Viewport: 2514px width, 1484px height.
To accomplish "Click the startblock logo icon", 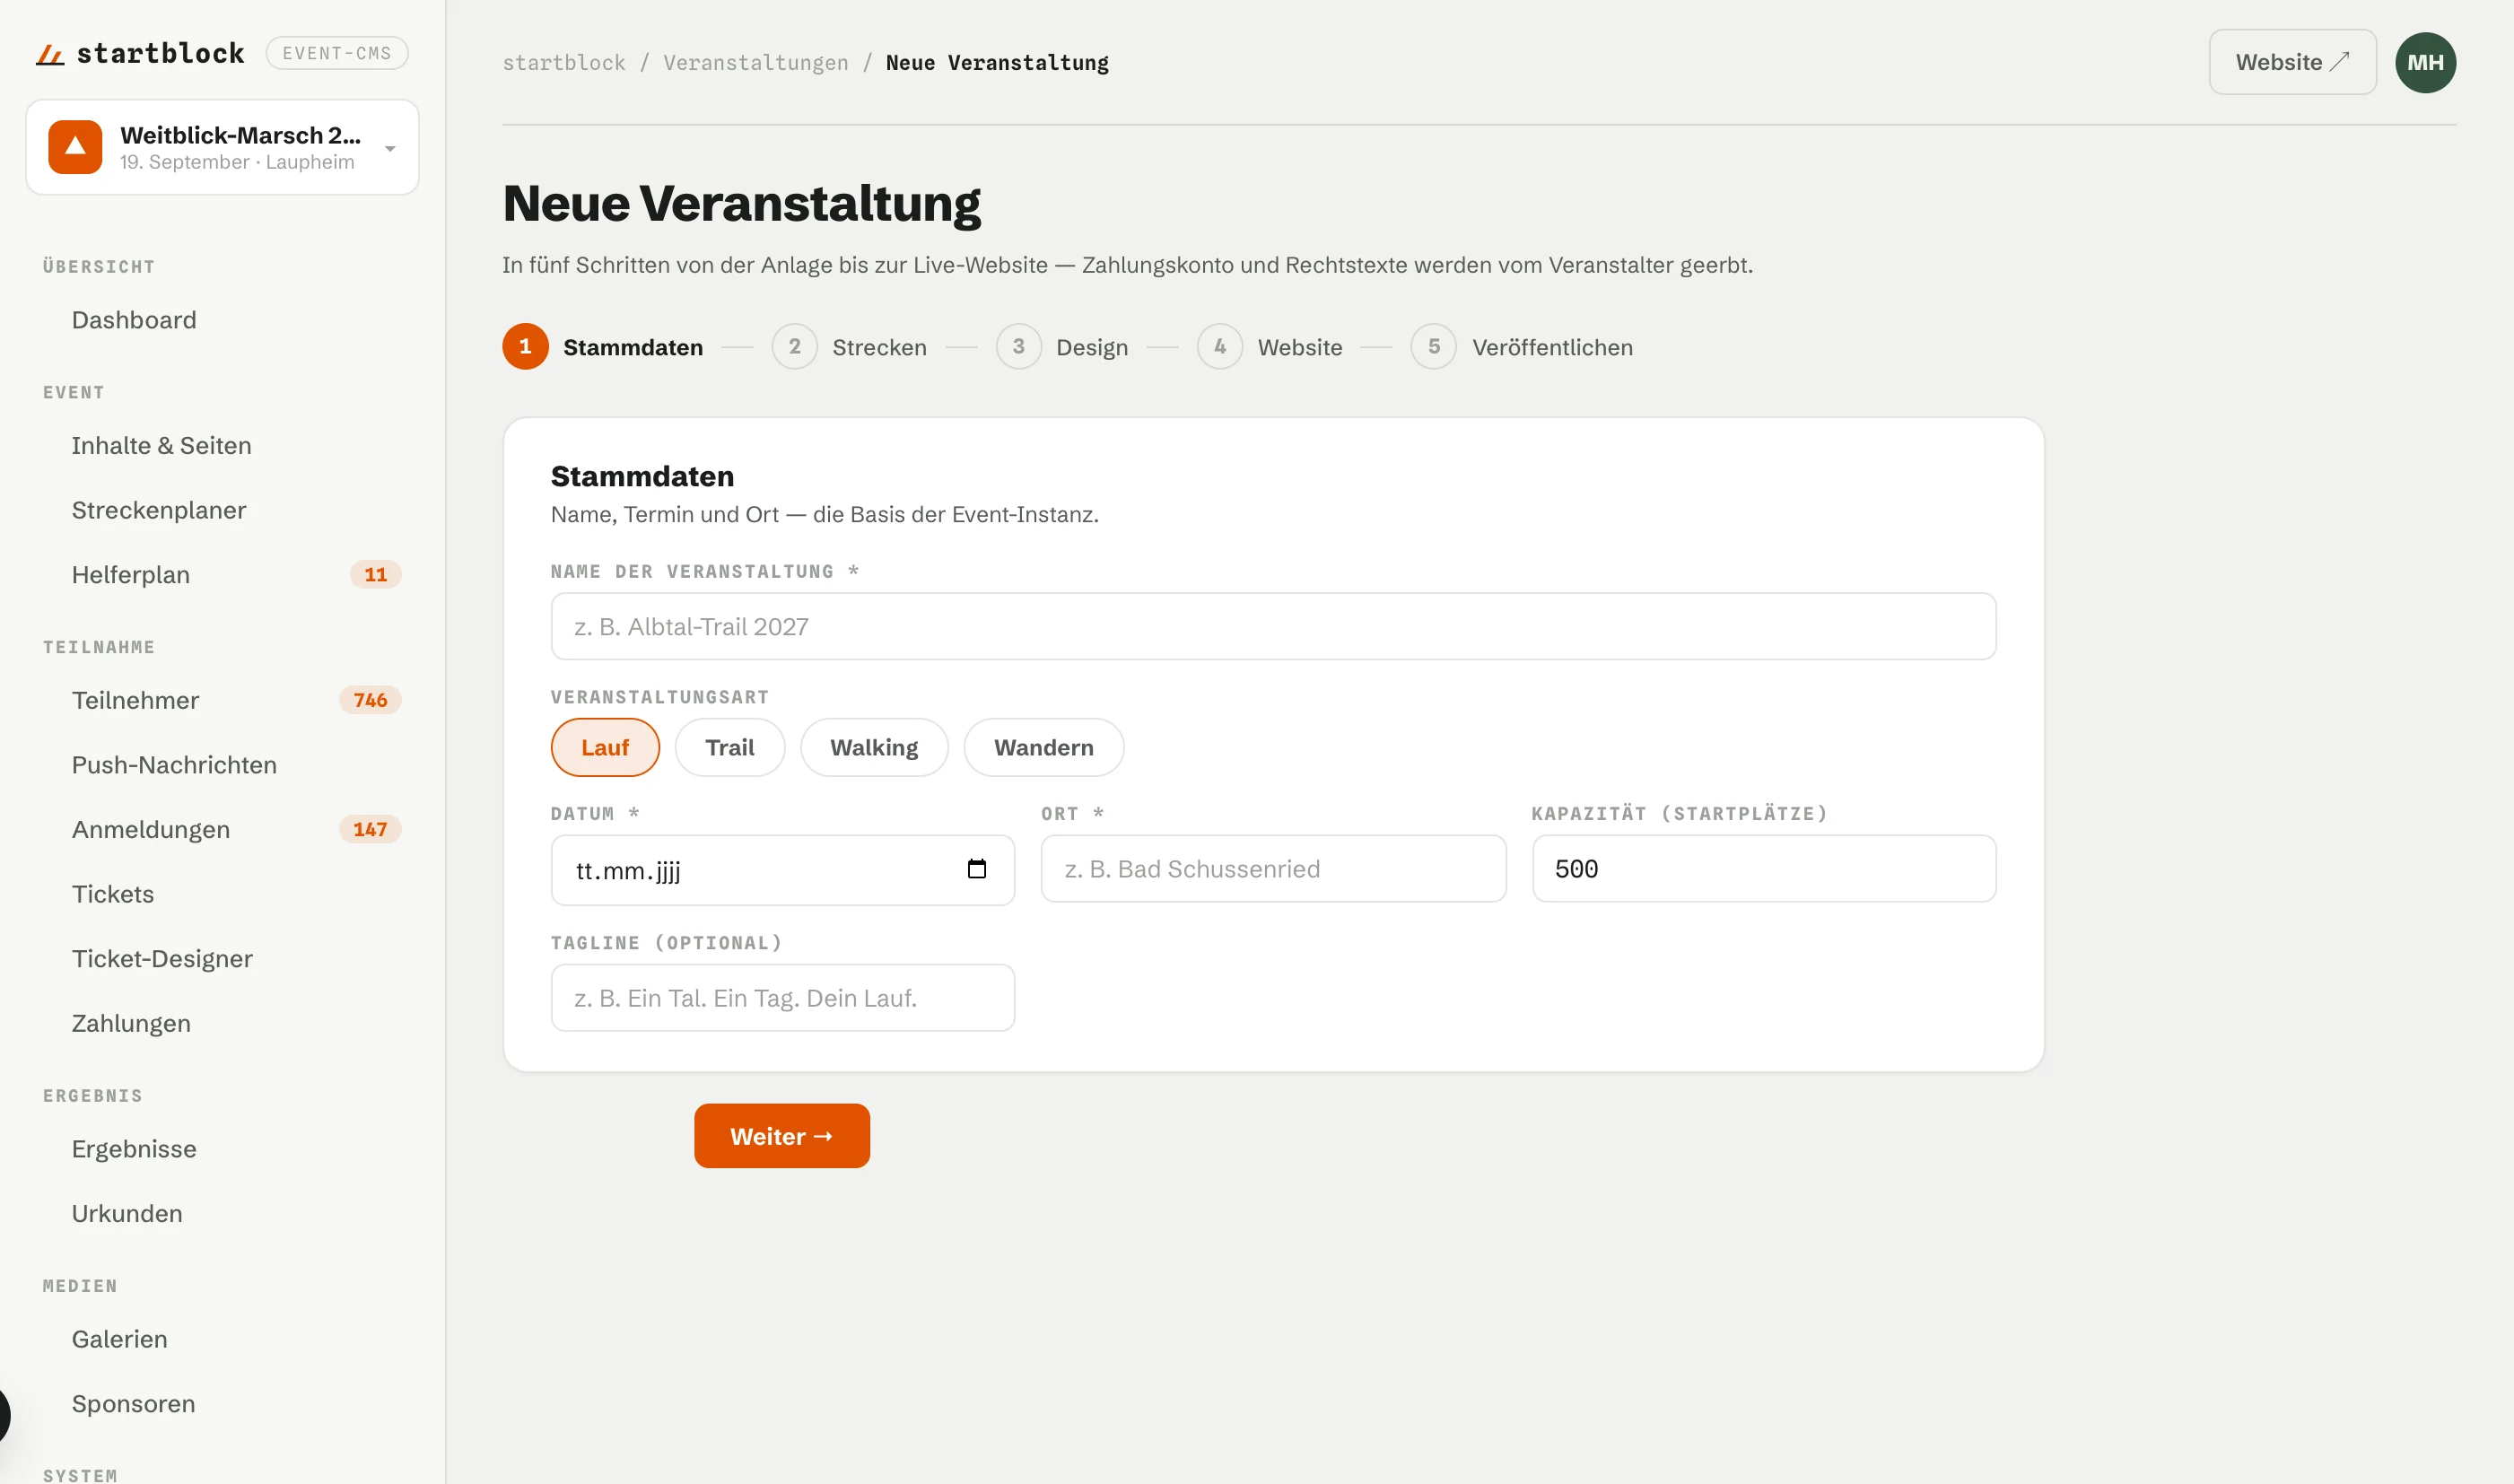I will [50, 54].
